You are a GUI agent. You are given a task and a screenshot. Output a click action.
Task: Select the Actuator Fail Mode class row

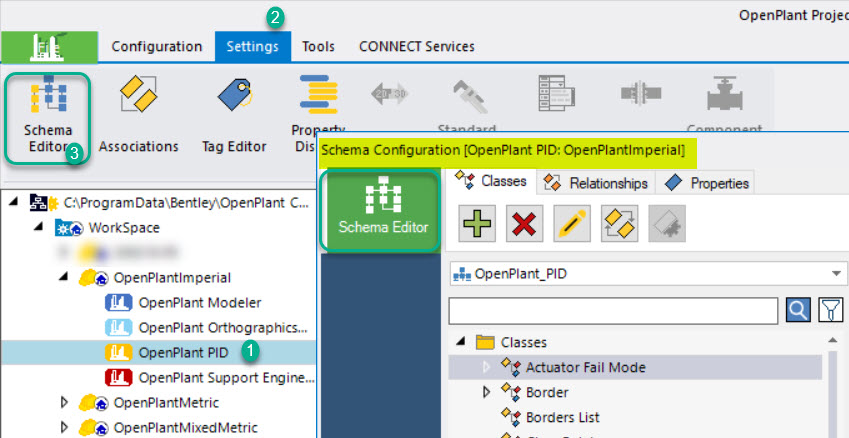[x=635, y=367]
